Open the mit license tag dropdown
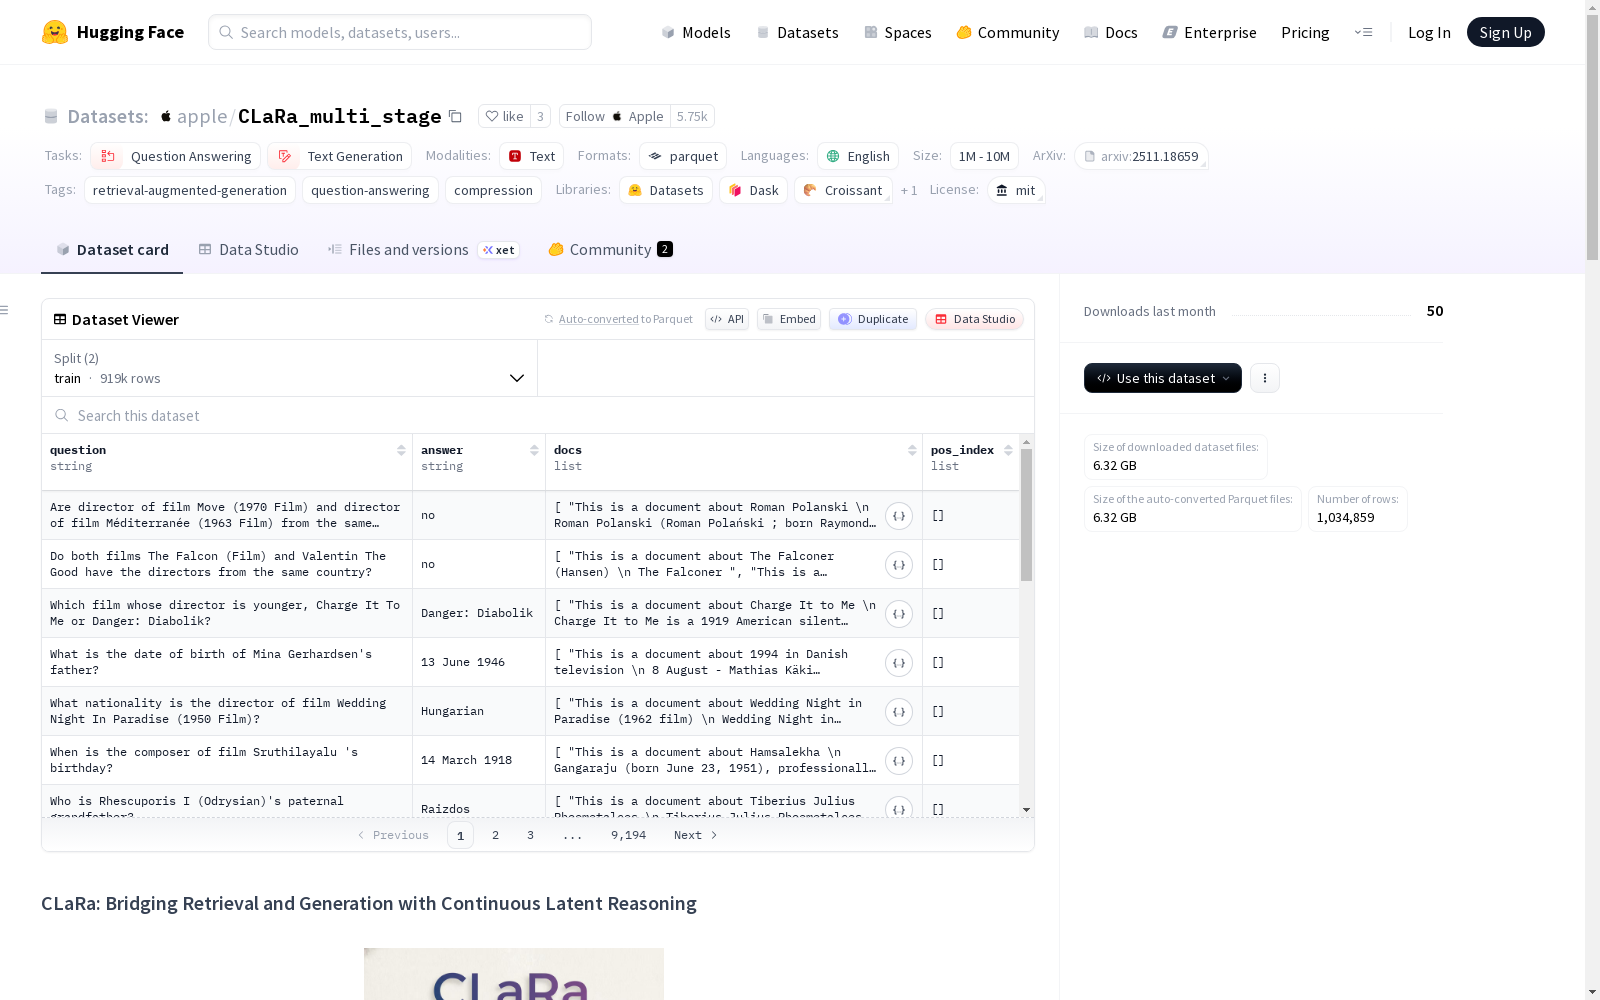1600x1000 pixels. (x=1016, y=190)
